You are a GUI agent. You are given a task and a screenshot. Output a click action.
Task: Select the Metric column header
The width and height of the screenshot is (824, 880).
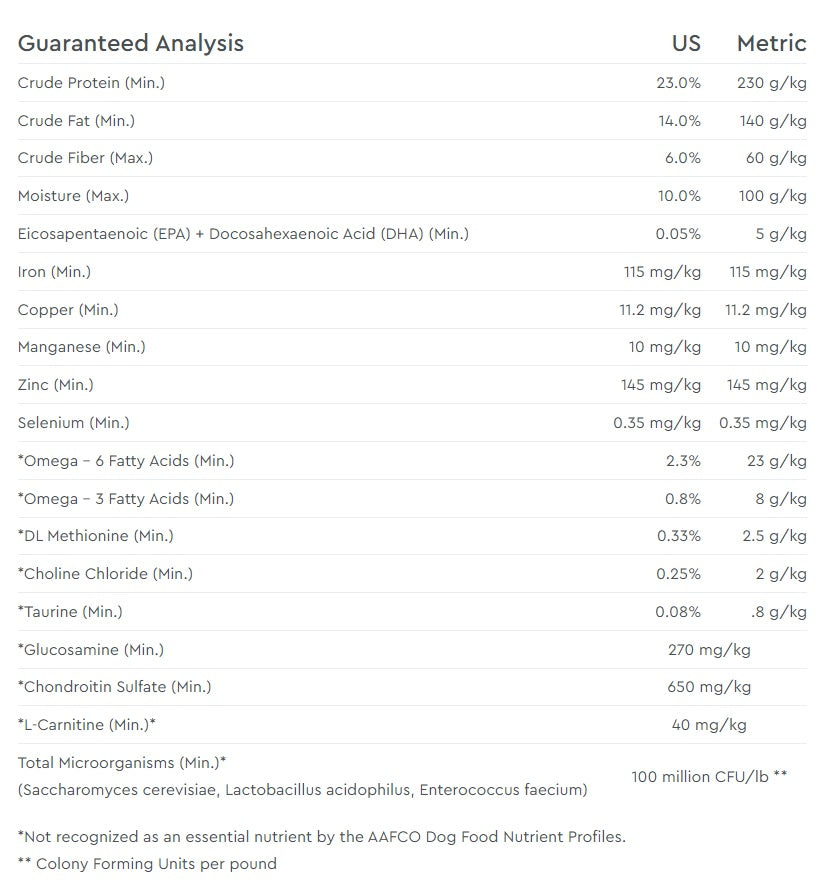[x=771, y=43]
